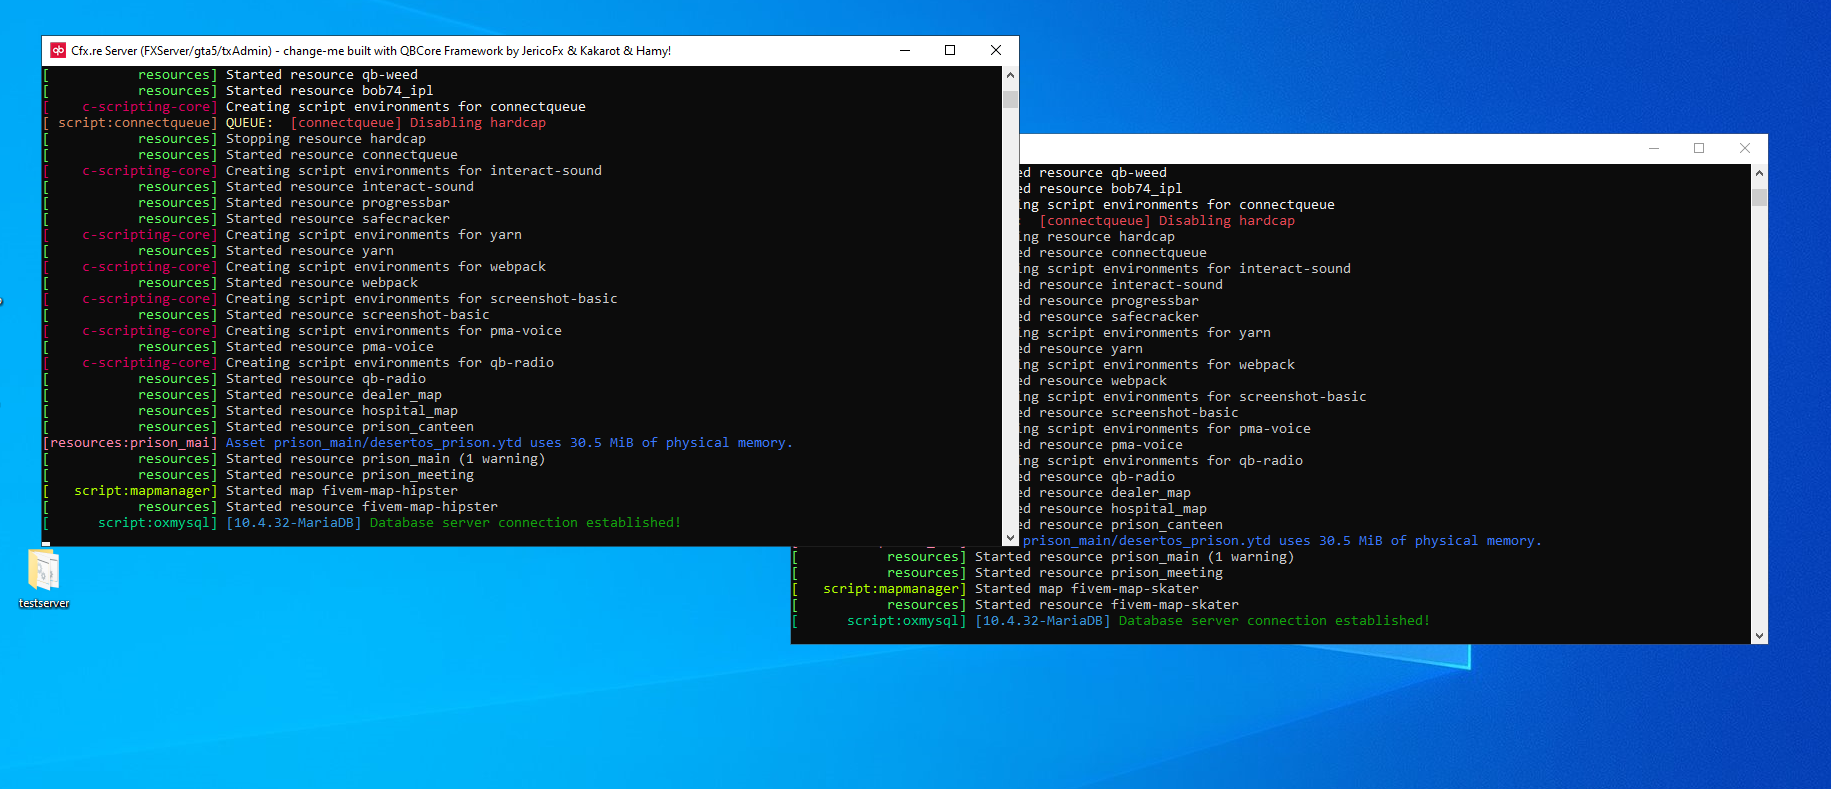
Task: Click scroll-up arrow in front console scrollbar
Action: pos(1010,75)
